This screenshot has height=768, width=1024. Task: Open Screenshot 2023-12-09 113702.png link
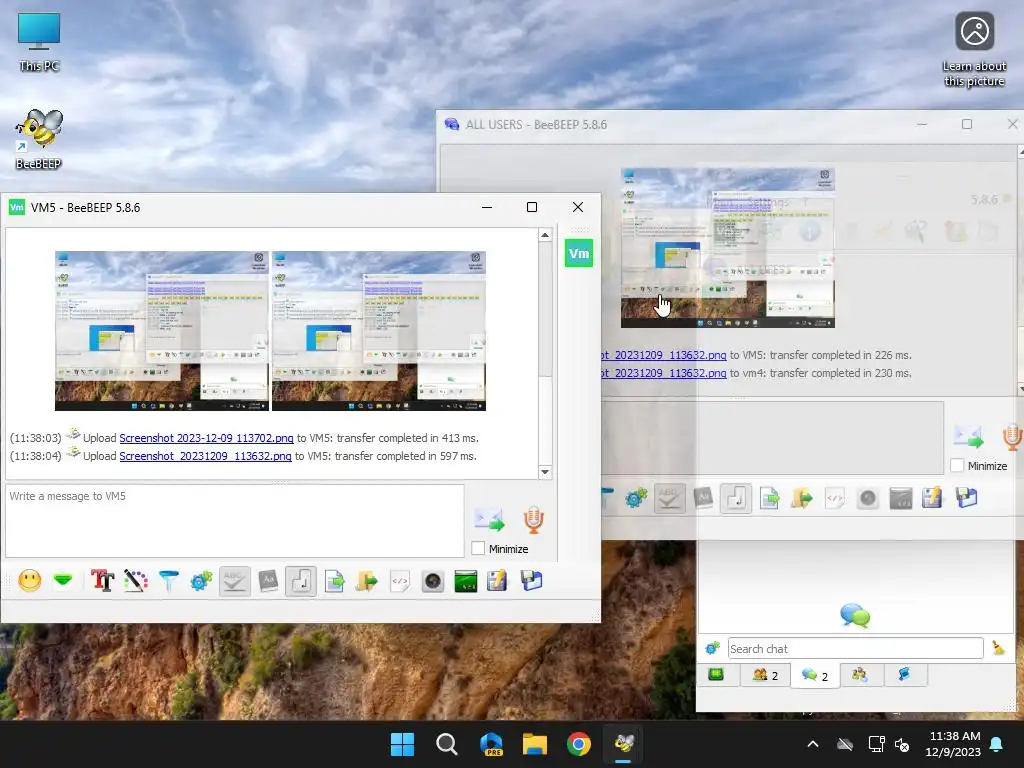[206, 438]
